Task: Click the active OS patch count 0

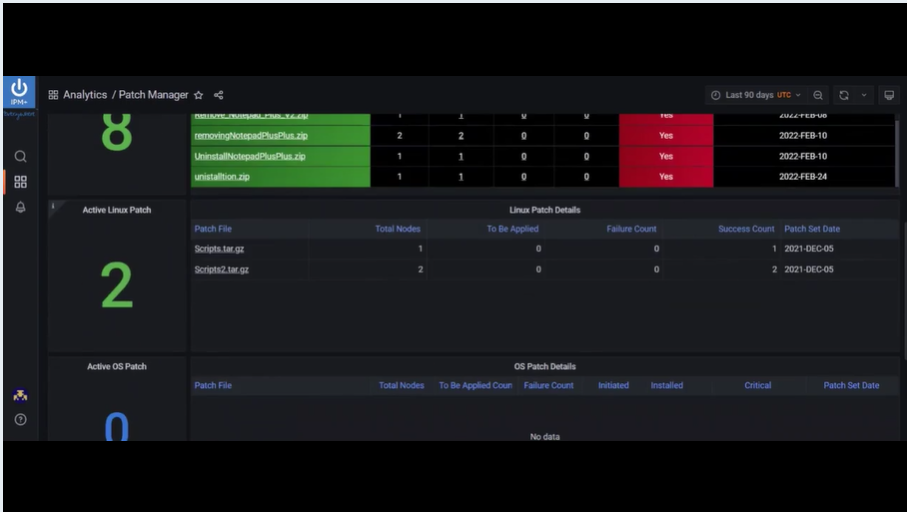Action: pyautogui.click(x=117, y=427)
